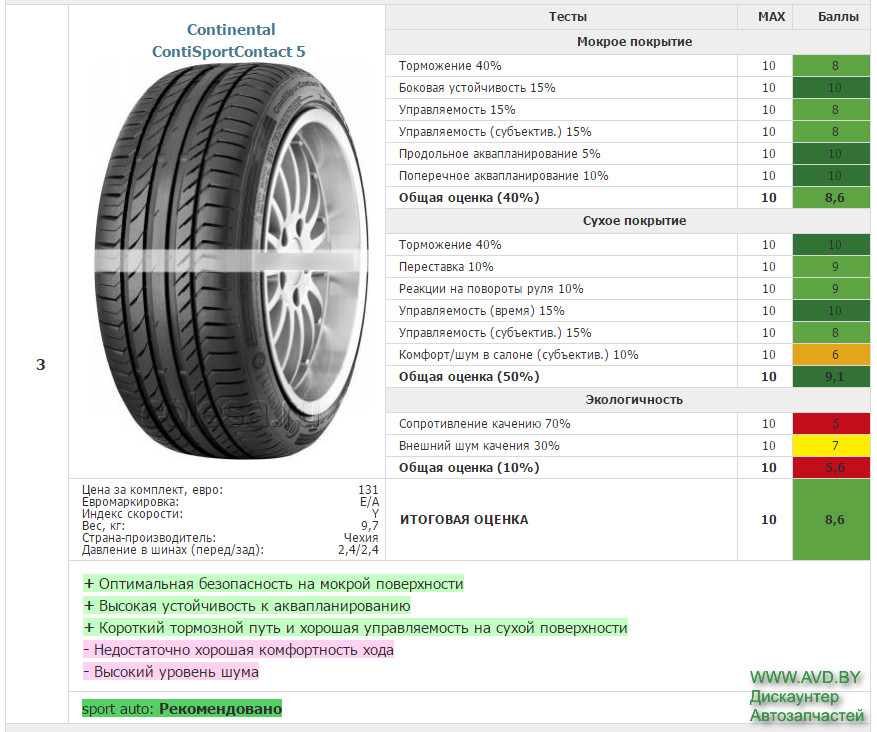Click the "Страна-производитель:" label
Image resolution: width=877 pixels, height=732 pixels.
149,538
